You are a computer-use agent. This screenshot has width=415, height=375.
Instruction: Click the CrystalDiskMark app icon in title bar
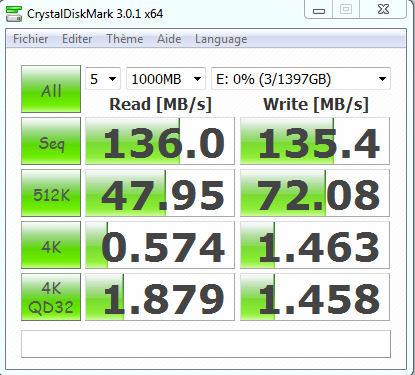coord(14,14)
